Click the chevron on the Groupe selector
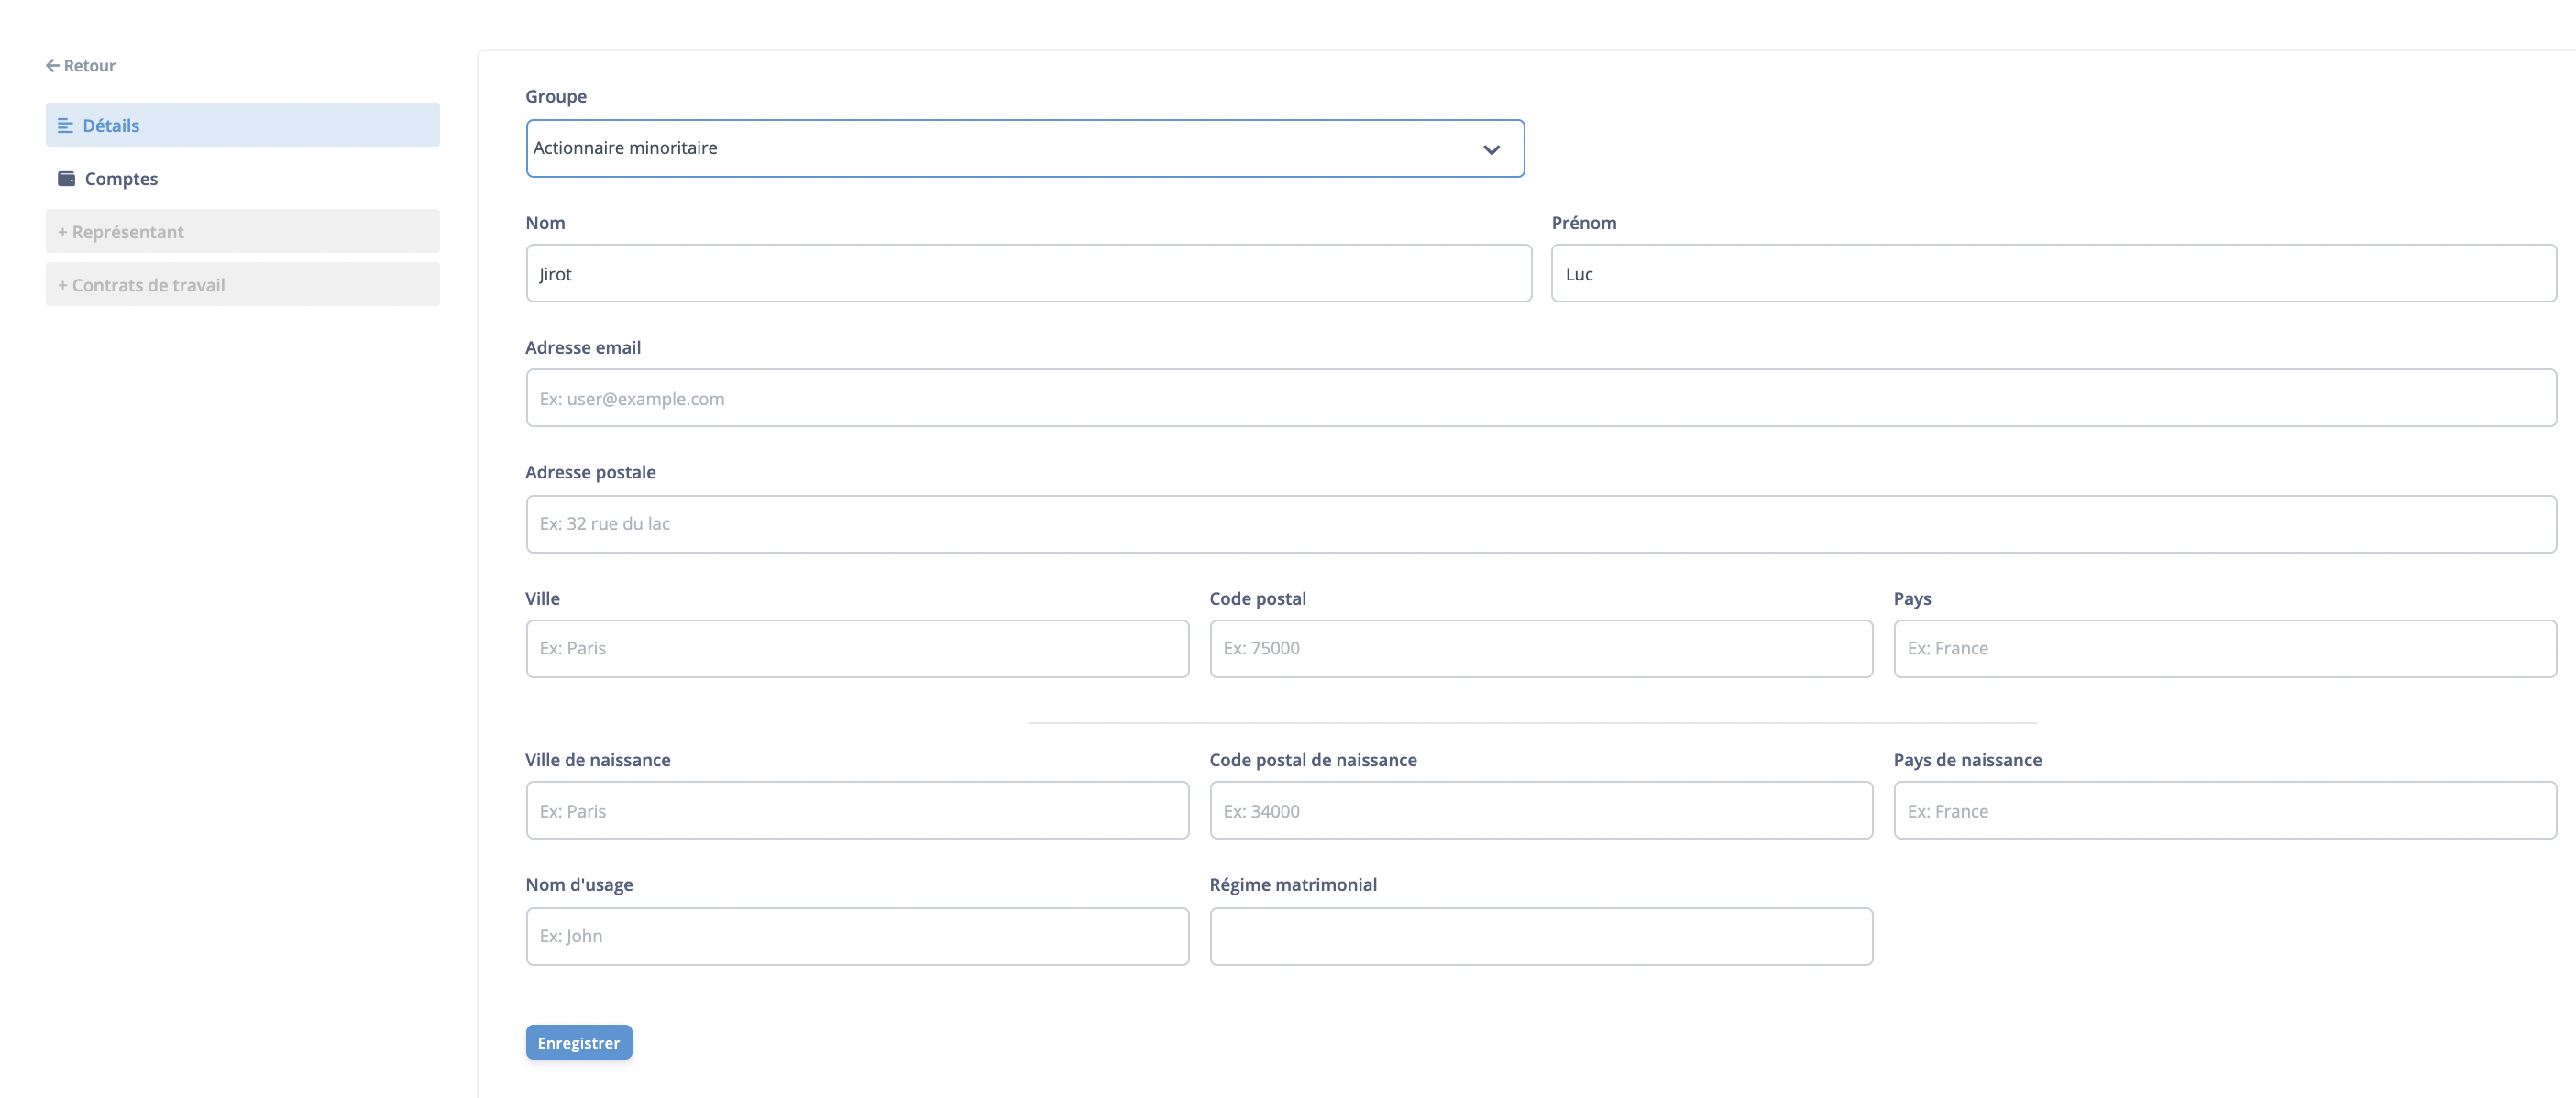The height and width of the screenshot is (1098, 2576). tap(1491, 148)
